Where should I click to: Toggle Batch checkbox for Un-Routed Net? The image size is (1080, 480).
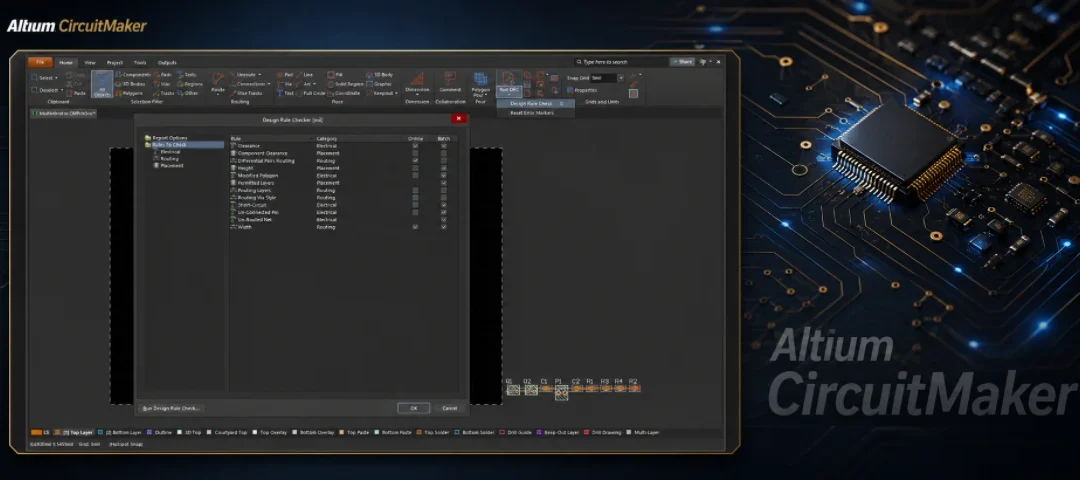(x=444, y=220)
